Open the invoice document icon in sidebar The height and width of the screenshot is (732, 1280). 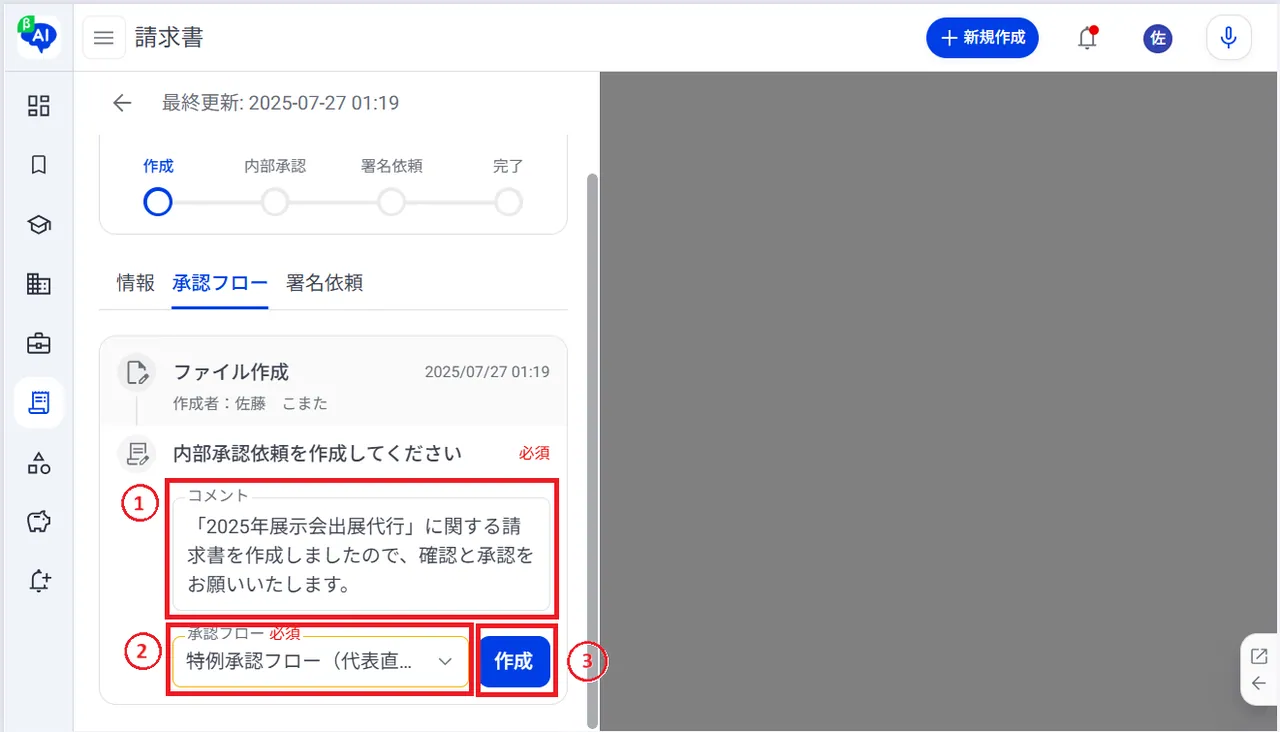[39, 403]
